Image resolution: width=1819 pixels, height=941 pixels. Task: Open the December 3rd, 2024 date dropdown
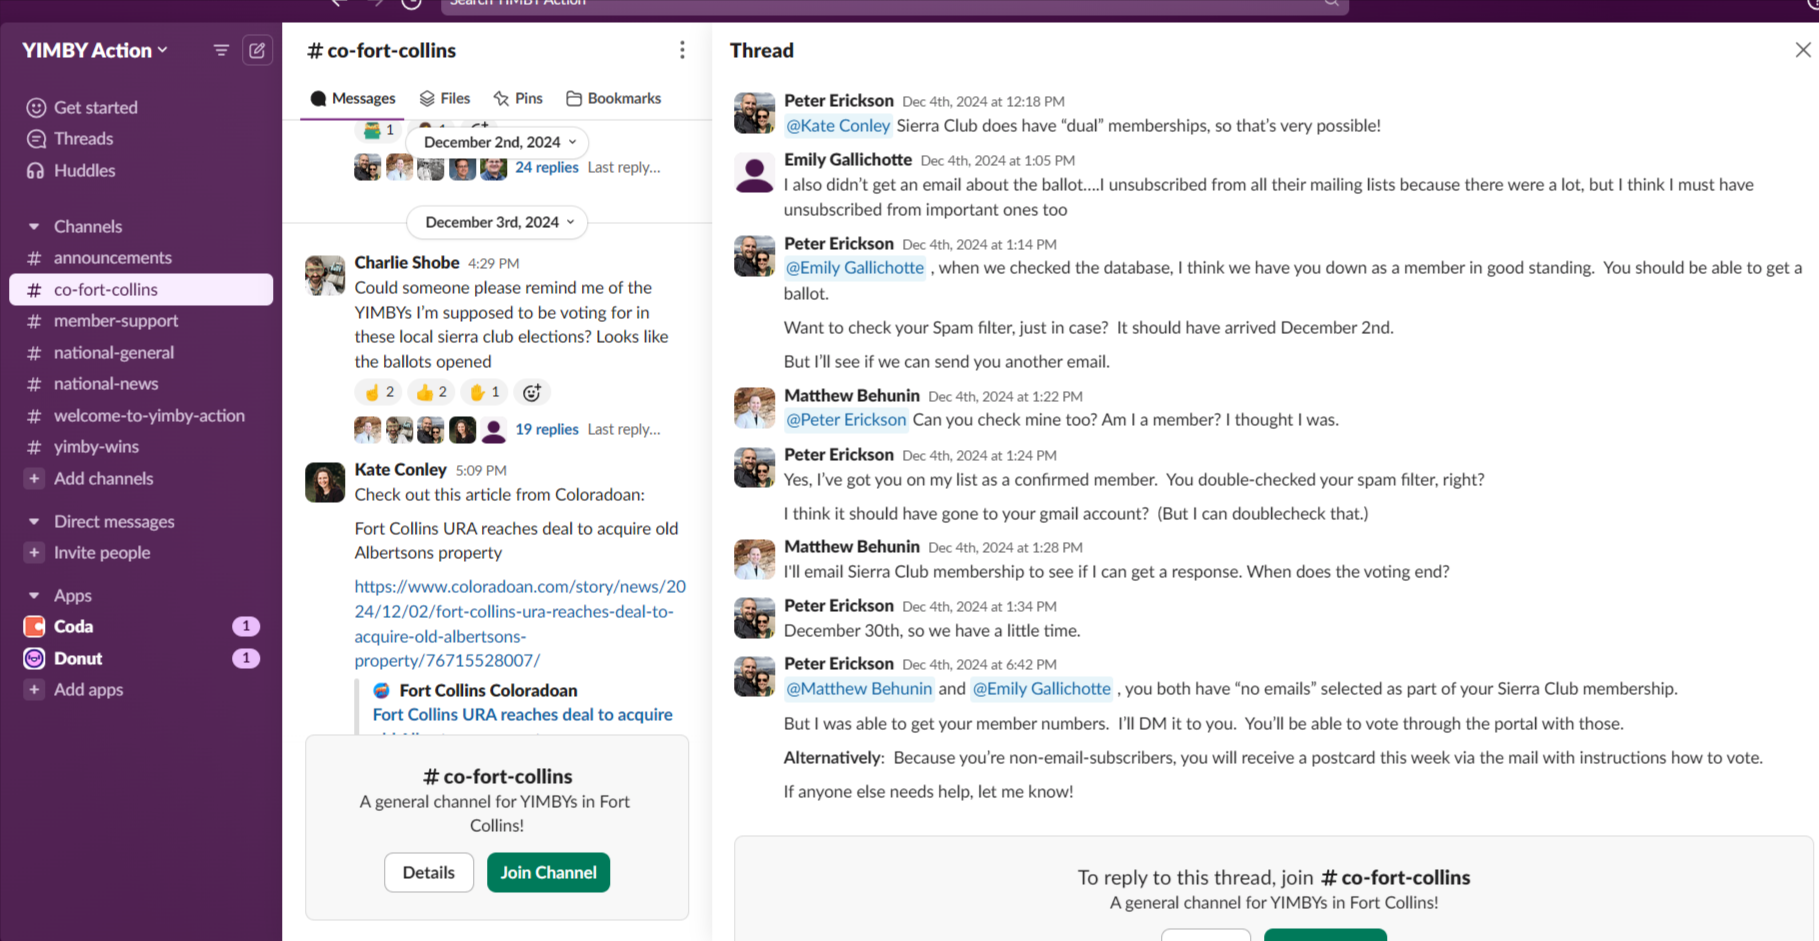[x=498, y=222]
